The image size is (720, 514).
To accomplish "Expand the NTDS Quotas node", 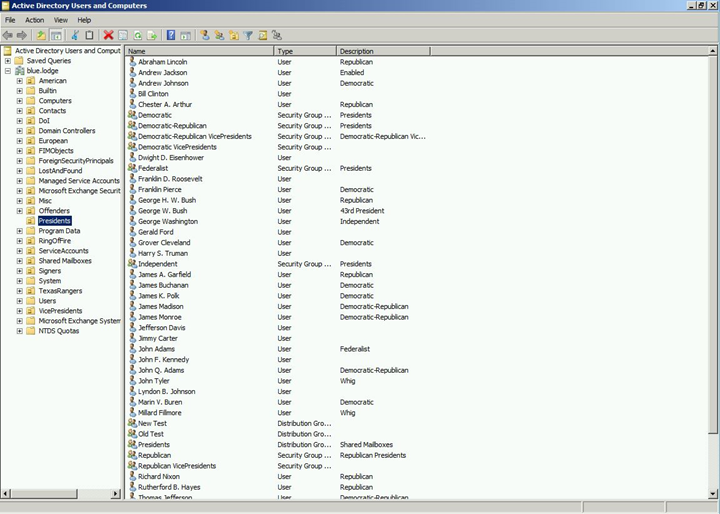I will click(20, 331).
